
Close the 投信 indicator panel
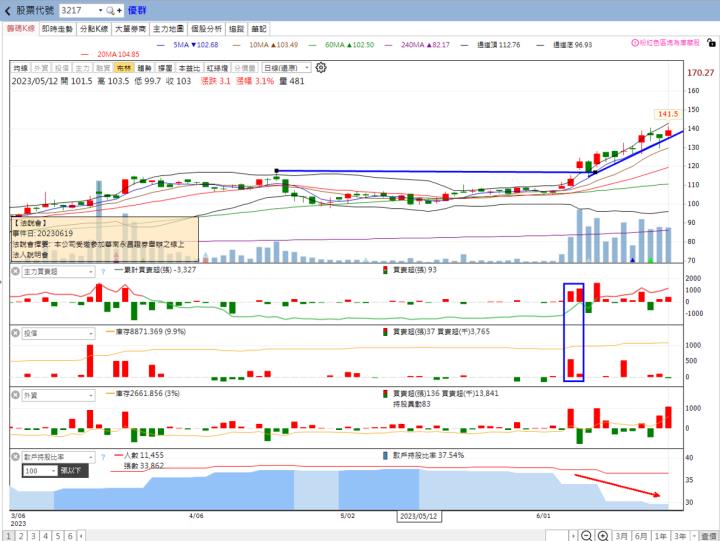tap(15, 333)
